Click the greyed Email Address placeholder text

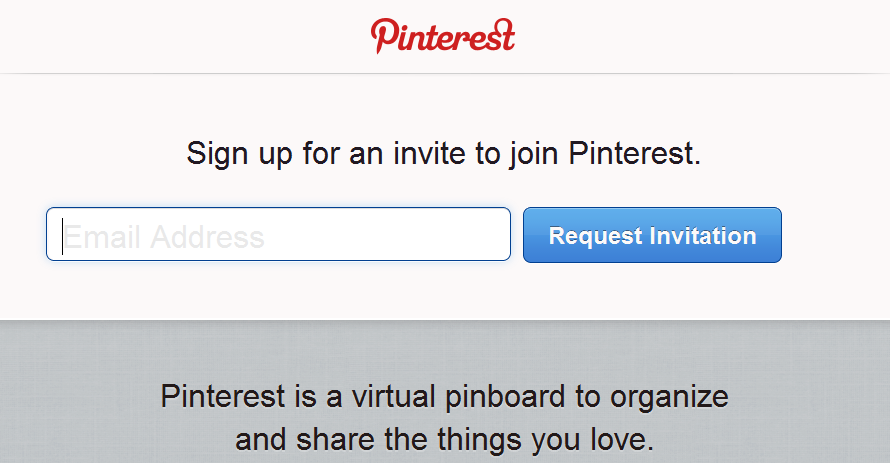click(163, 237)
